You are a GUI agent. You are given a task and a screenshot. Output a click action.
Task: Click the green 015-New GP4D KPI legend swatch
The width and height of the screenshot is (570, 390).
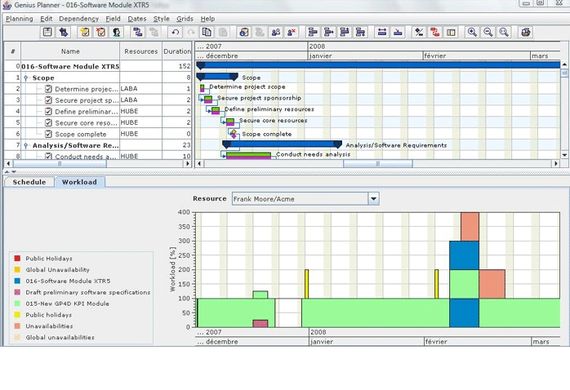tap(17, 303)
